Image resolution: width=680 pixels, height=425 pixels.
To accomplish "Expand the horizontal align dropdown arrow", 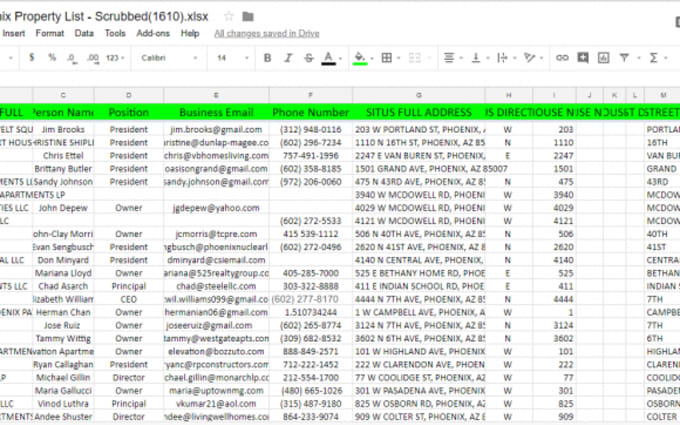I will [461, 58].
